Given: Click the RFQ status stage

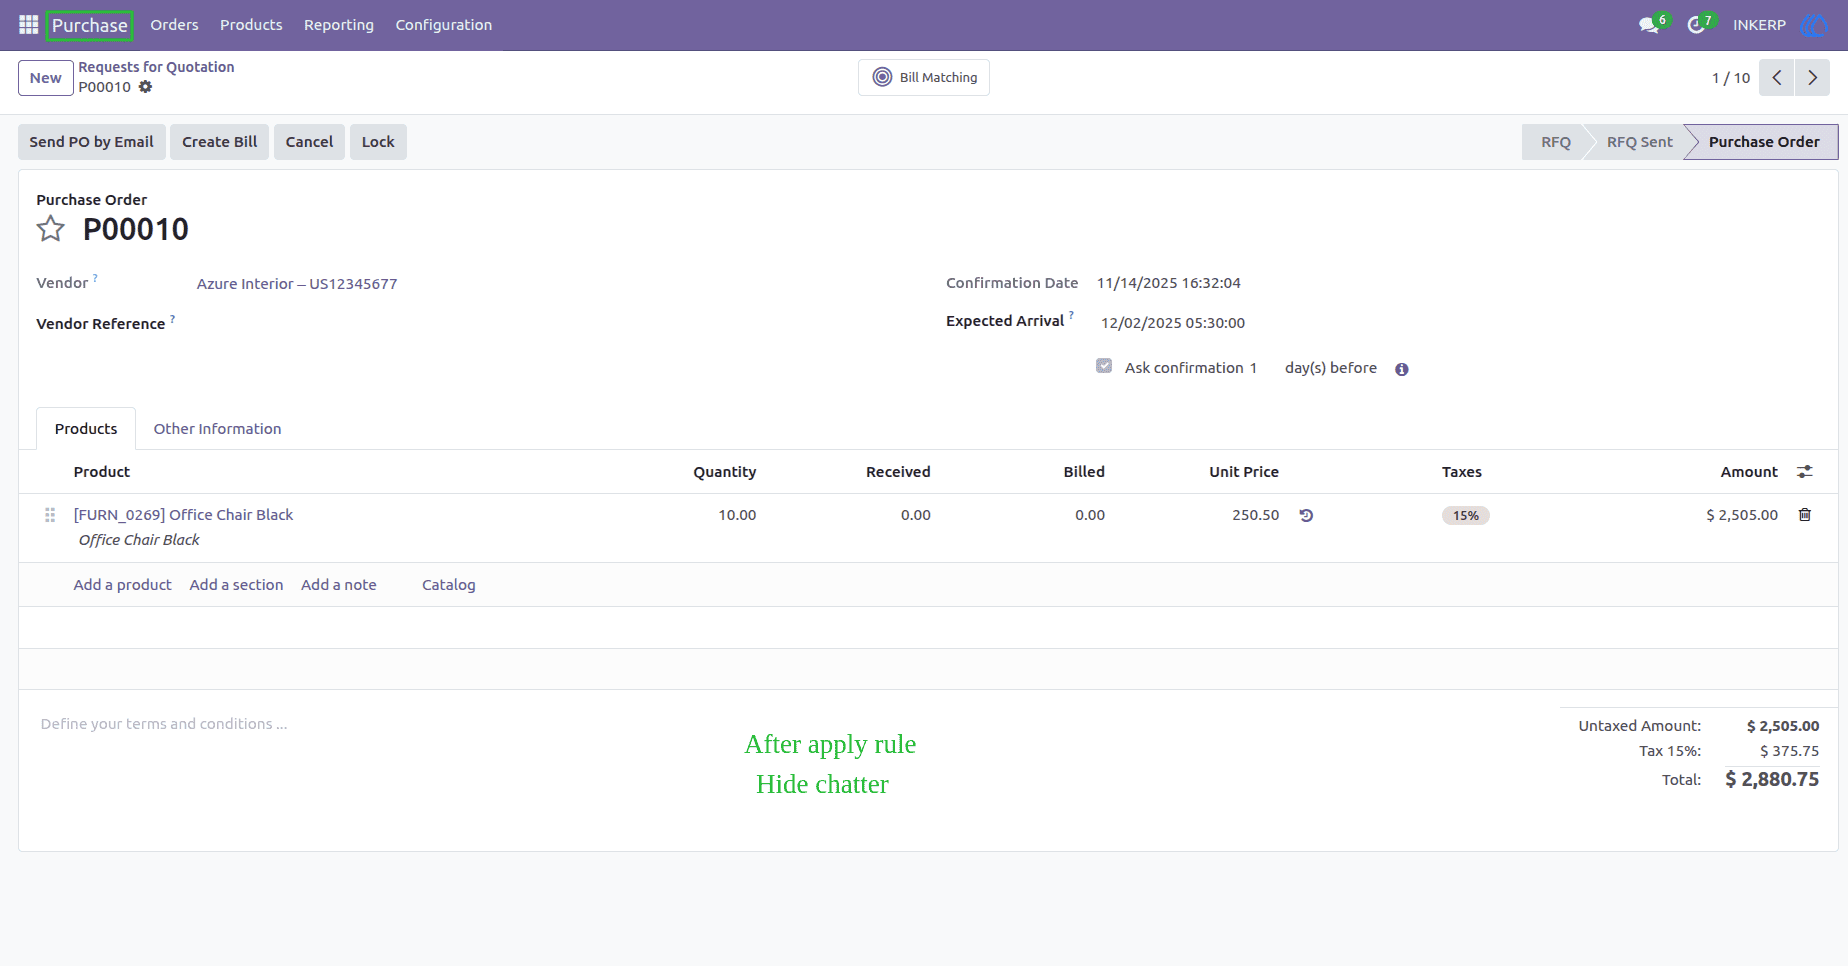Looking at the screenshot, I should 1556,142.
